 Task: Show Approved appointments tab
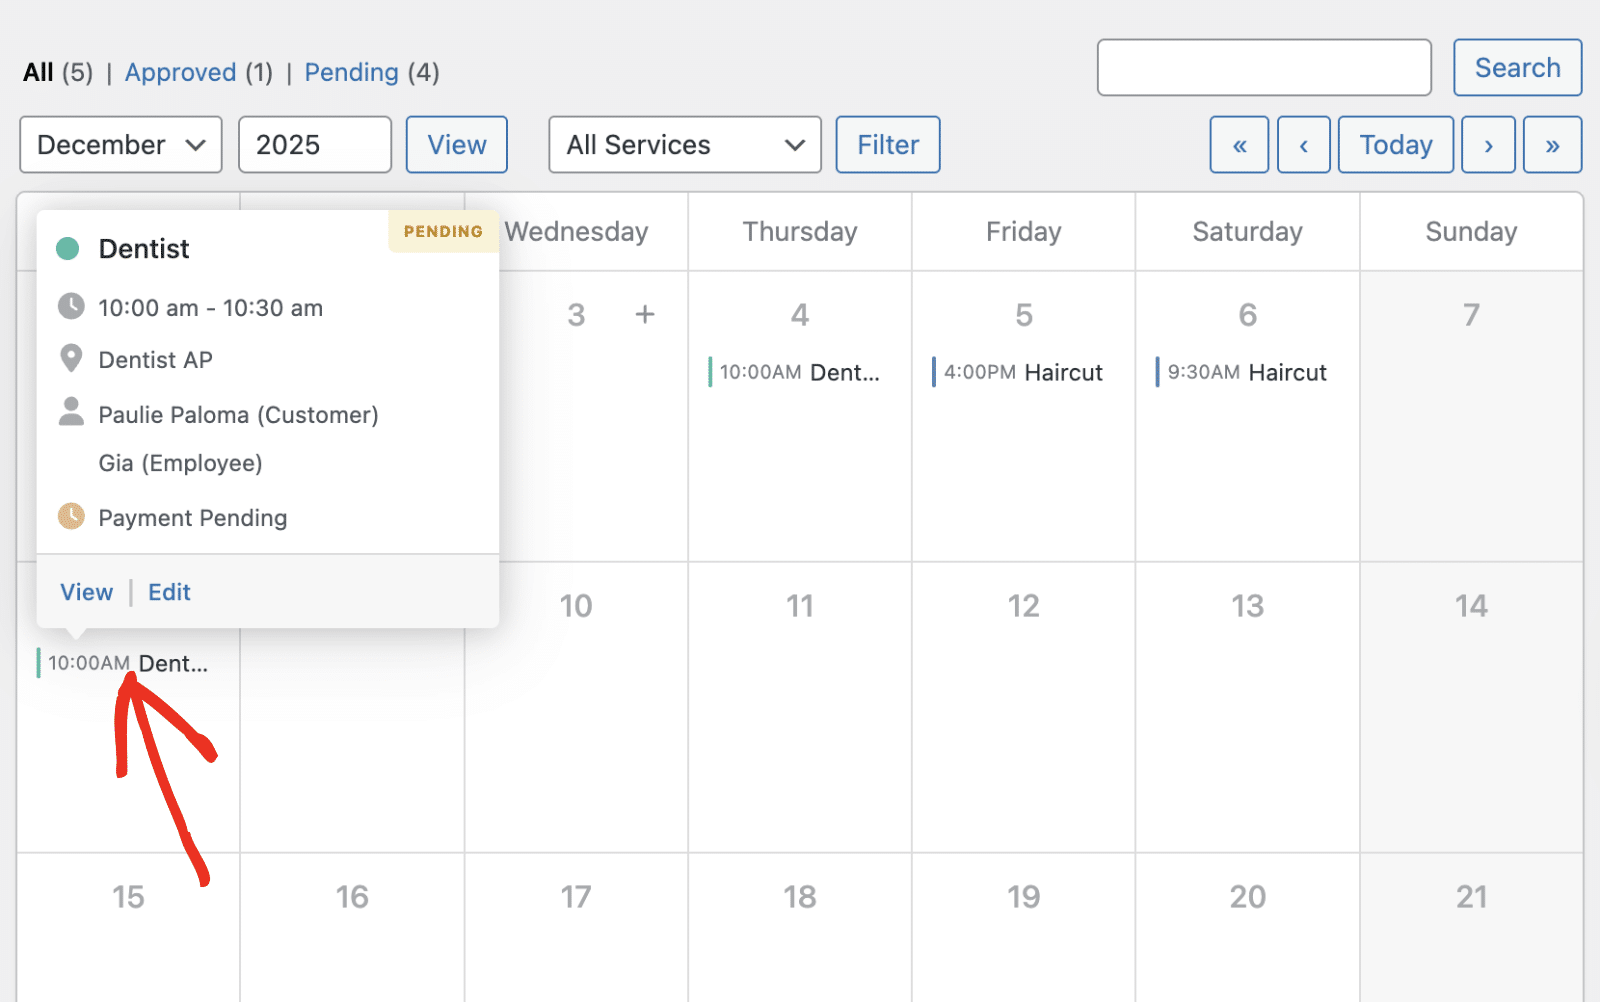181,72
